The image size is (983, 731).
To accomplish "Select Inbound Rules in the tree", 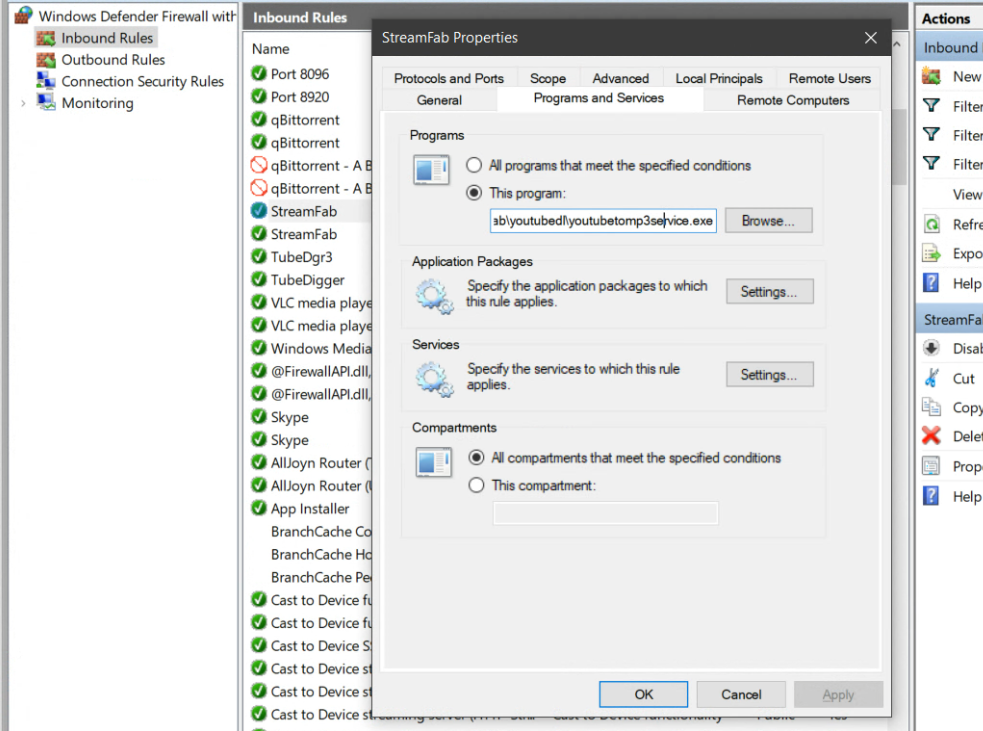I will [x=107, y=38].
